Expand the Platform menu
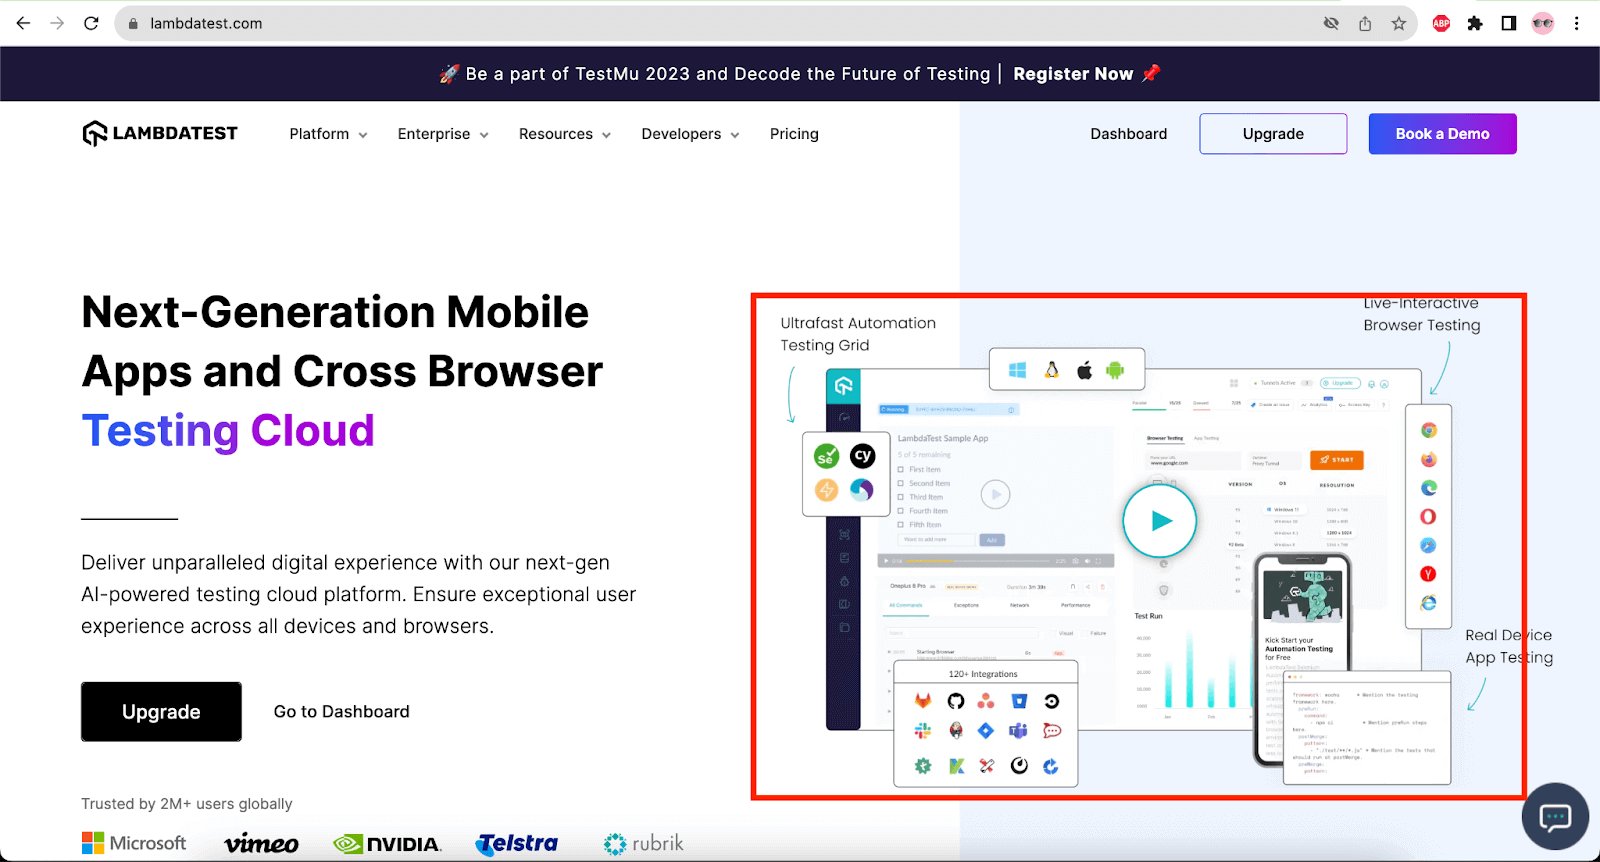This screenshot has height=862, width=1600. 328,134
